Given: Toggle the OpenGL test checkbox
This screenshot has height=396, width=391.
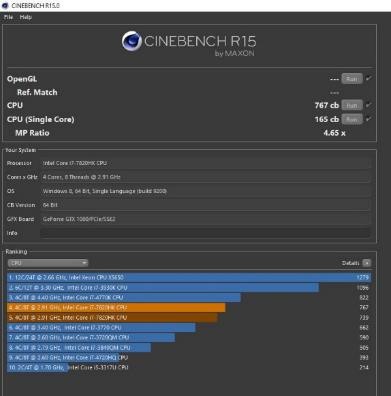Looking at the screenshot, I should pos(369,79).
